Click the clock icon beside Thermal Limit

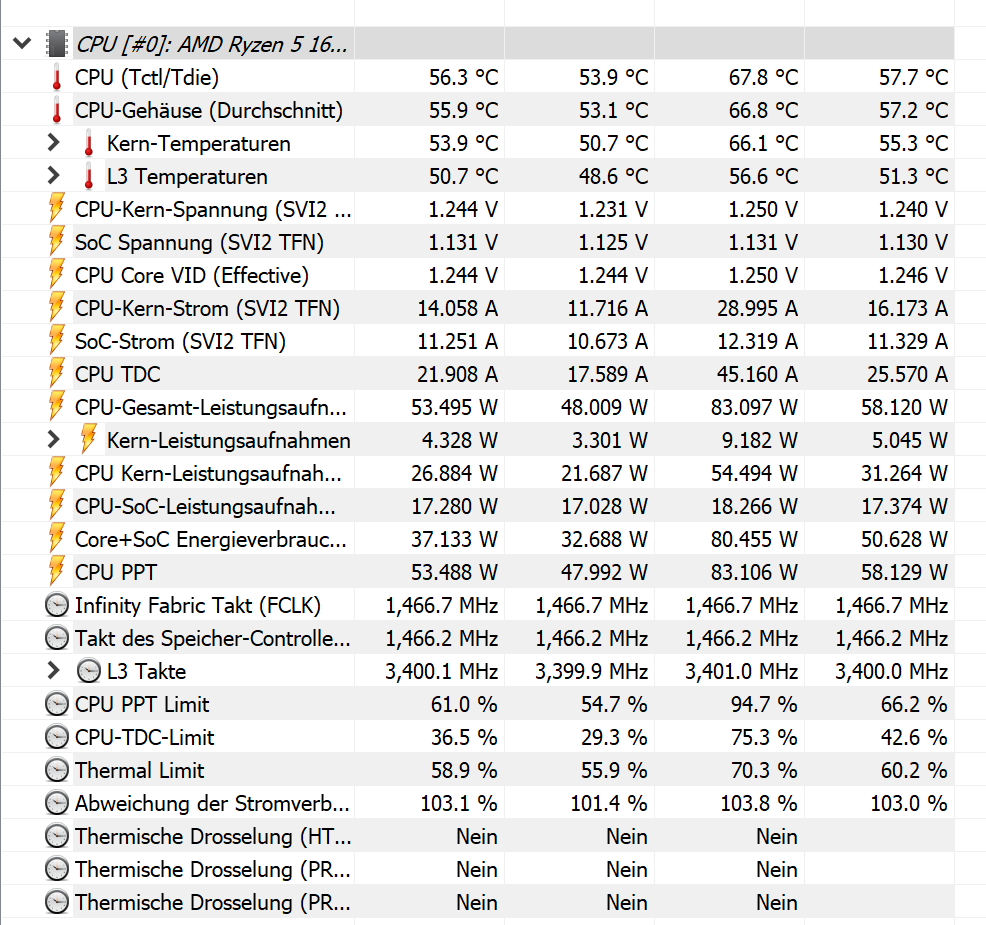click(57, 770)
